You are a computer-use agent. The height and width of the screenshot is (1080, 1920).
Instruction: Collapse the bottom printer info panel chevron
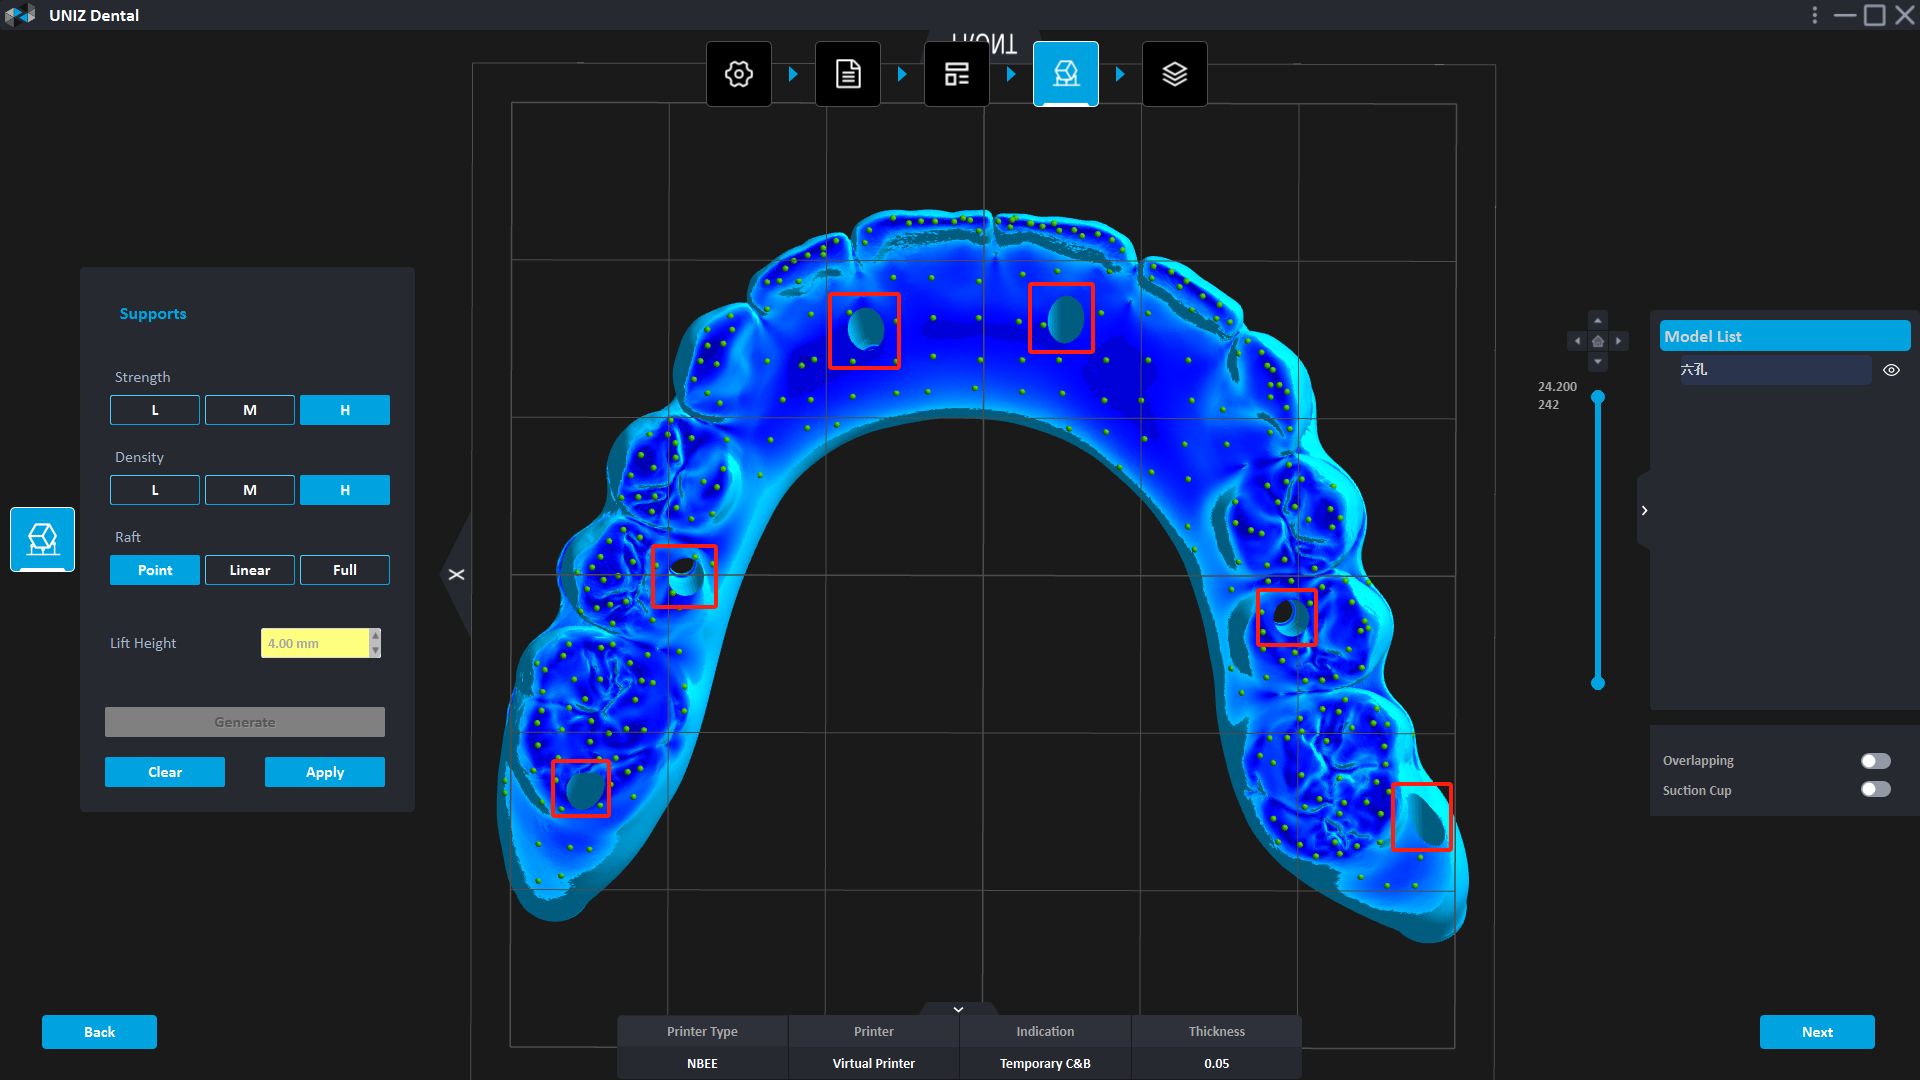point(958,1009)
